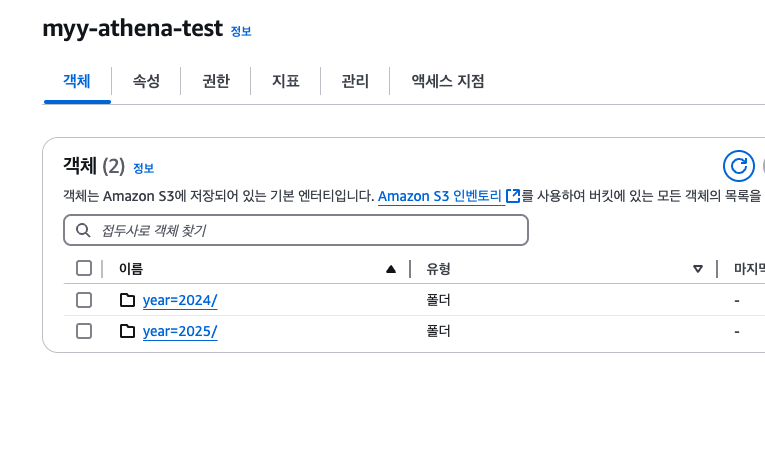Sort the 유형 column with triangle icon

(x=698, y=268)
